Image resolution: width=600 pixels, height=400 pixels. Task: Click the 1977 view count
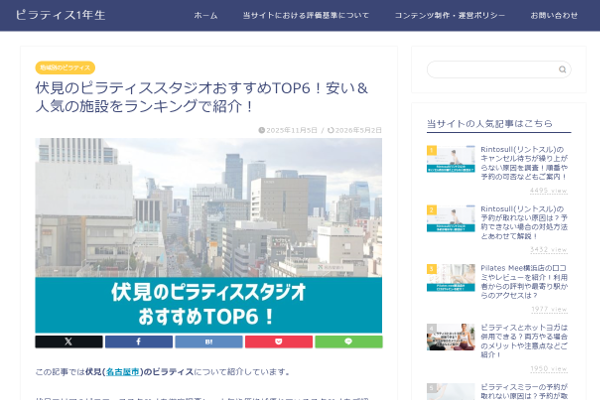[549, 309]
